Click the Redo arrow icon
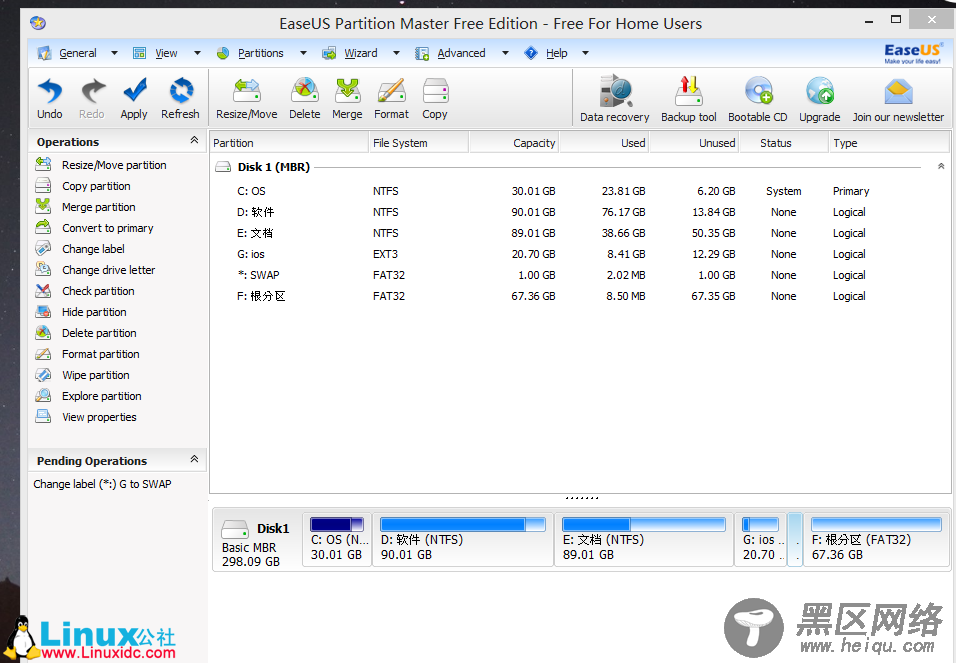Viewport: 956px width, 663px height. click(x=92, y=91)
